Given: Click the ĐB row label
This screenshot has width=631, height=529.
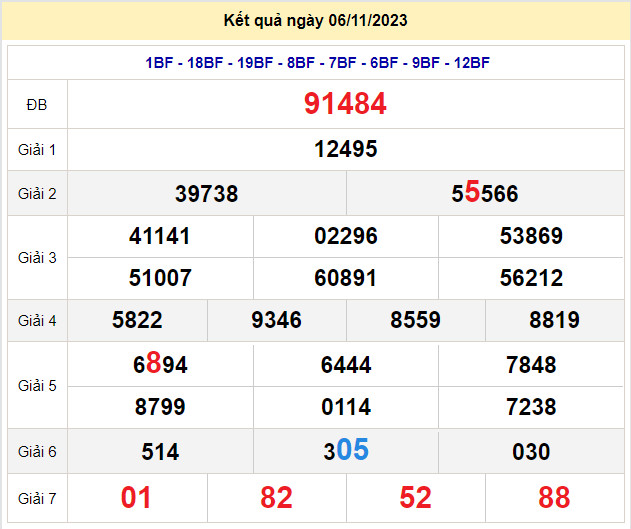Looking at the screenshot, I should tap(37, 105).
